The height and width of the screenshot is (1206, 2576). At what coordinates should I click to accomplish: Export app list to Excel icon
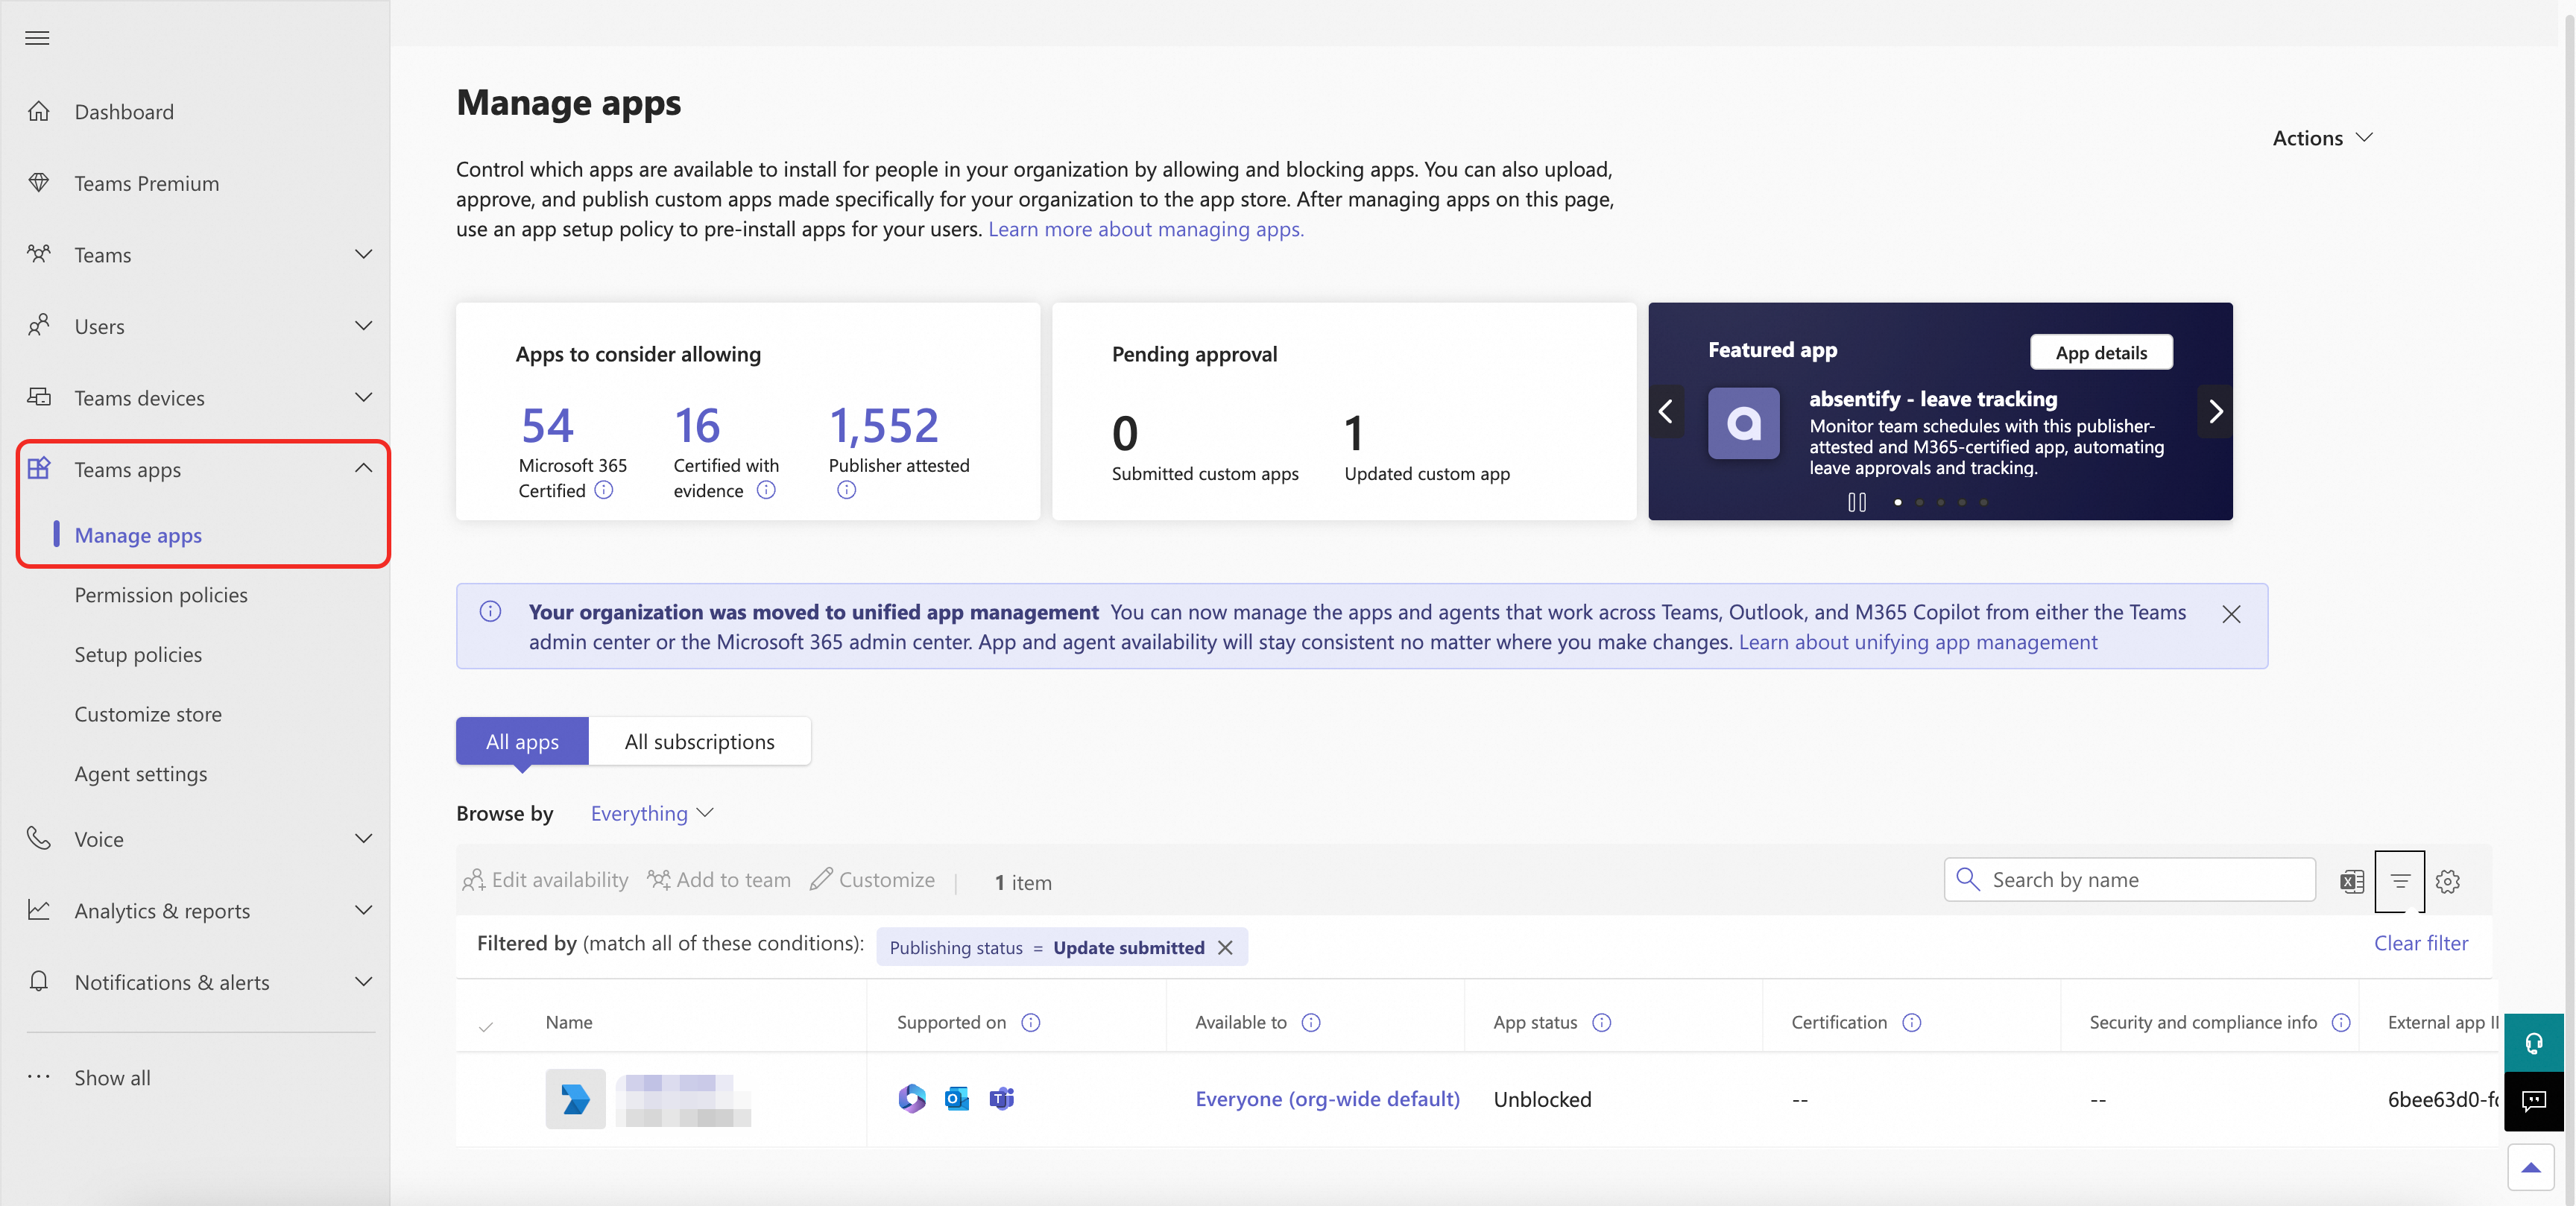pos(2351,881)
